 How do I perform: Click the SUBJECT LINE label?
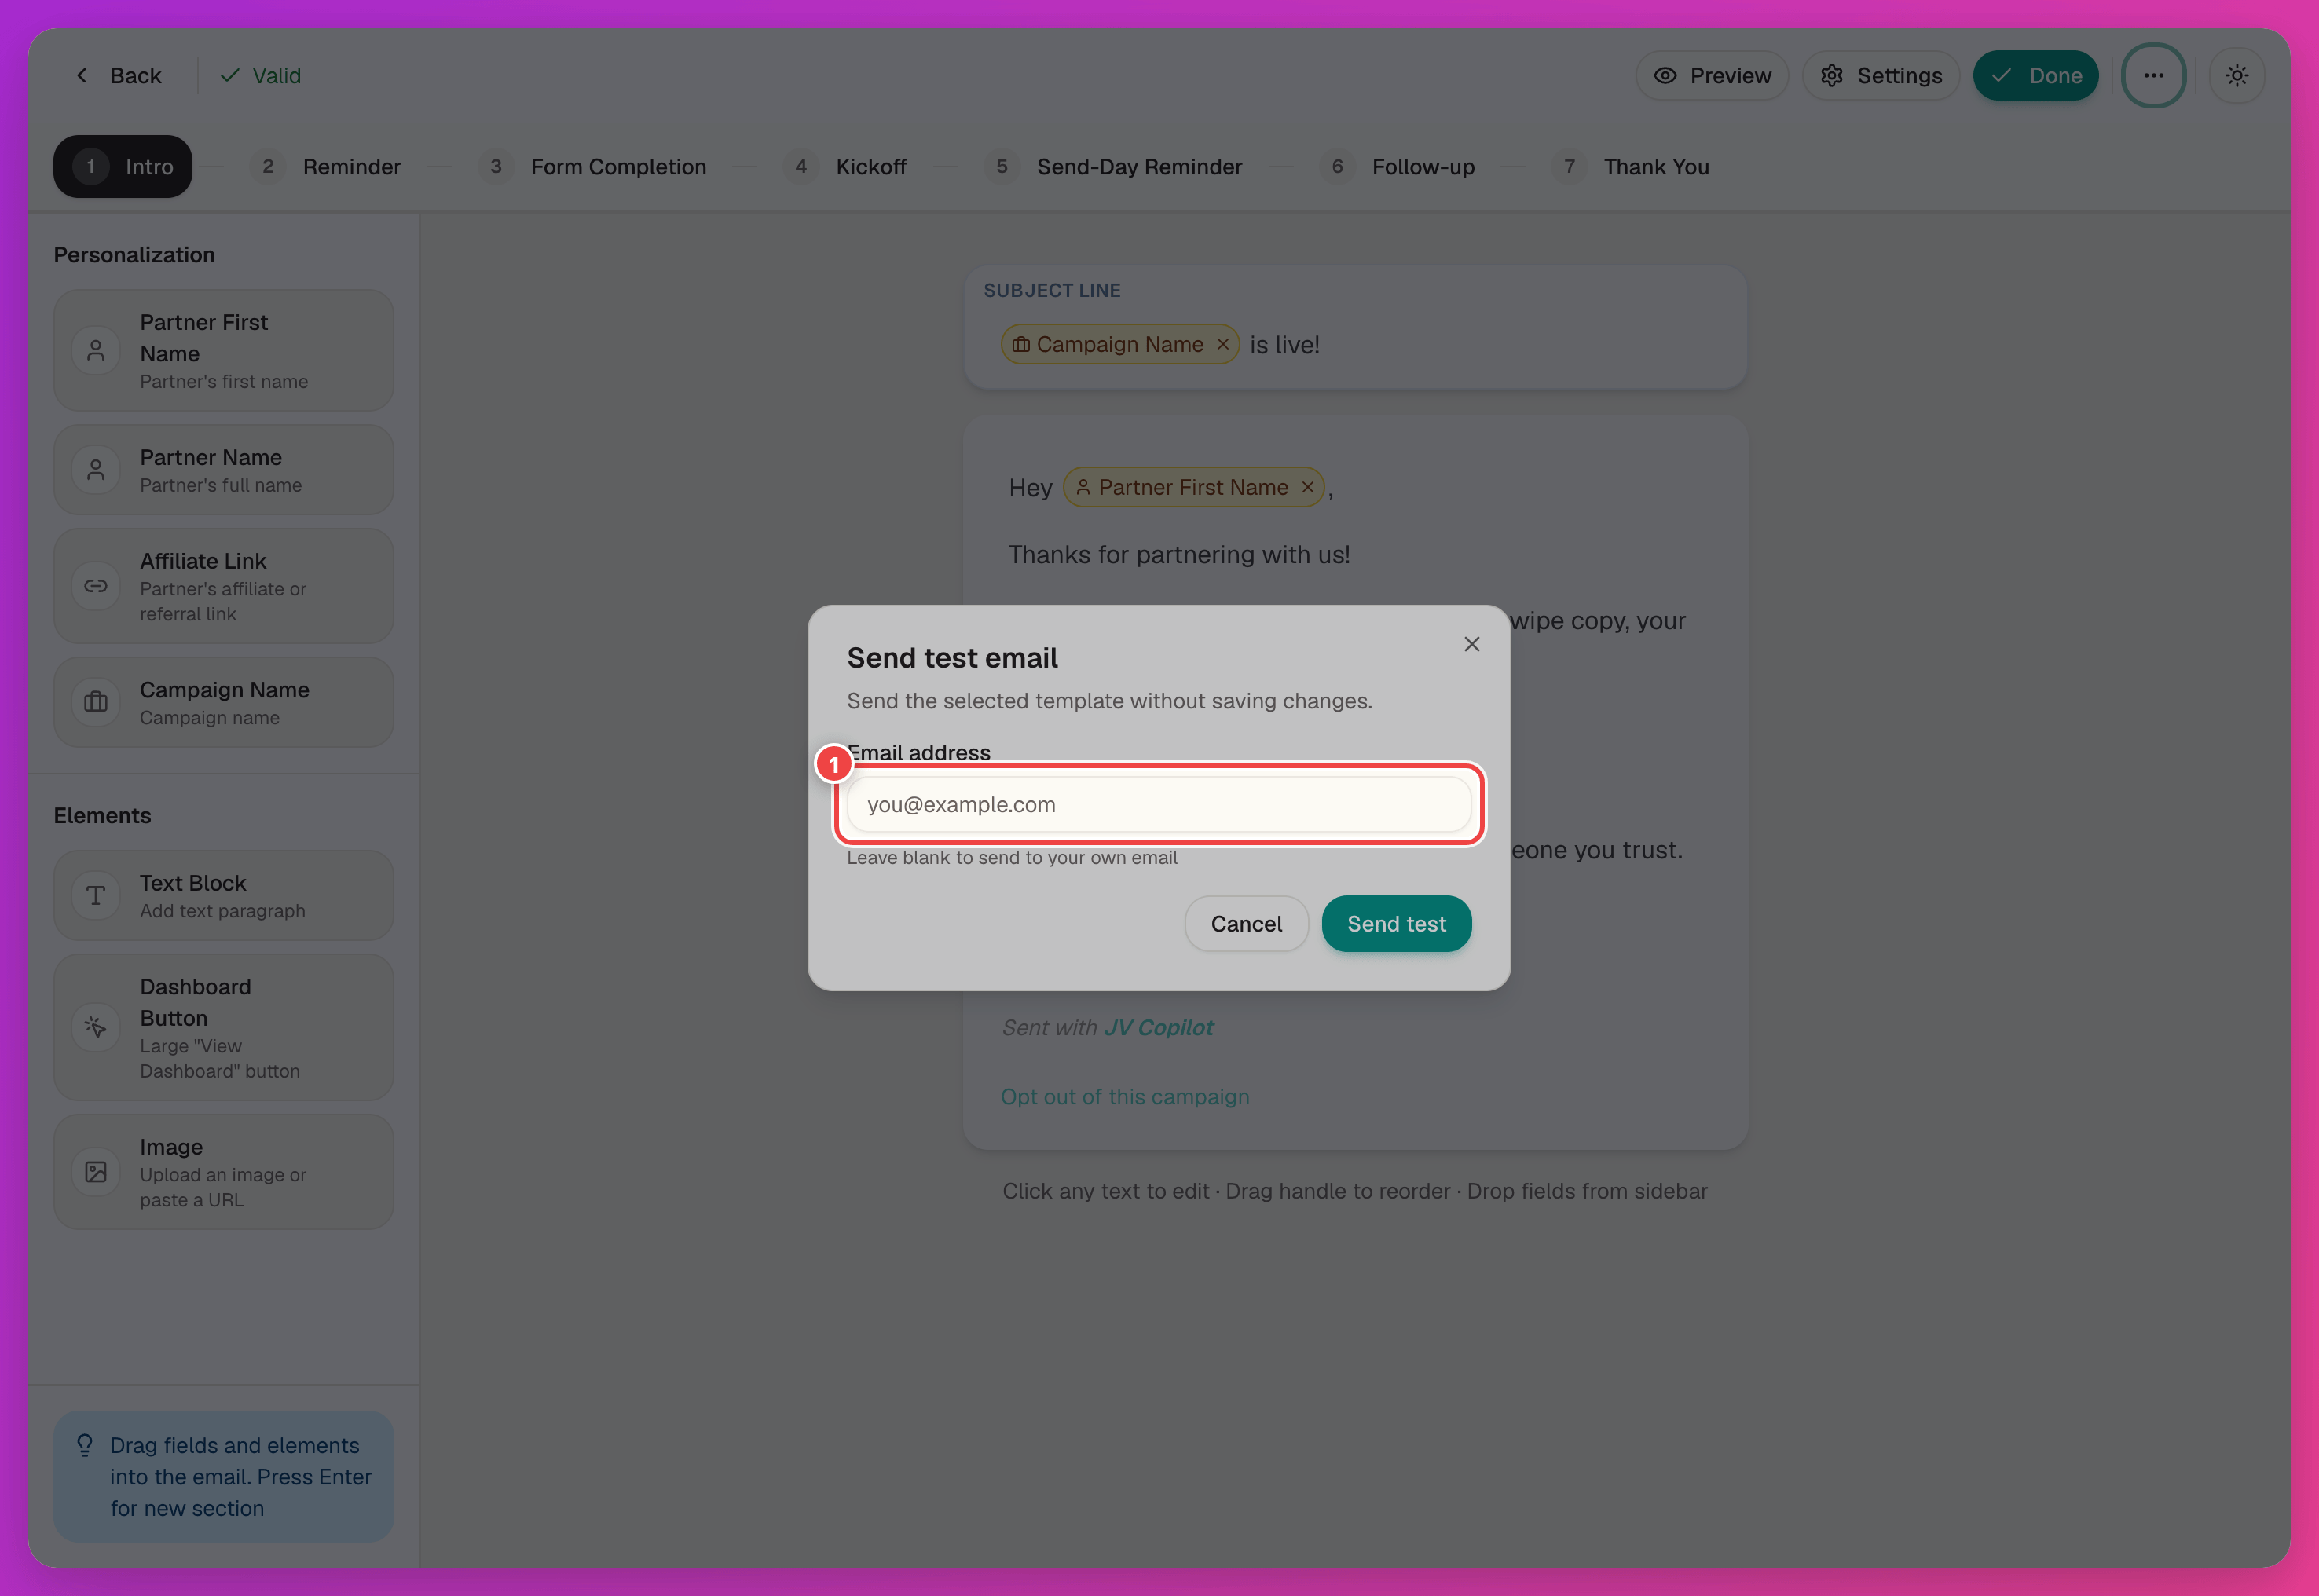click(x=1052, y=290)
